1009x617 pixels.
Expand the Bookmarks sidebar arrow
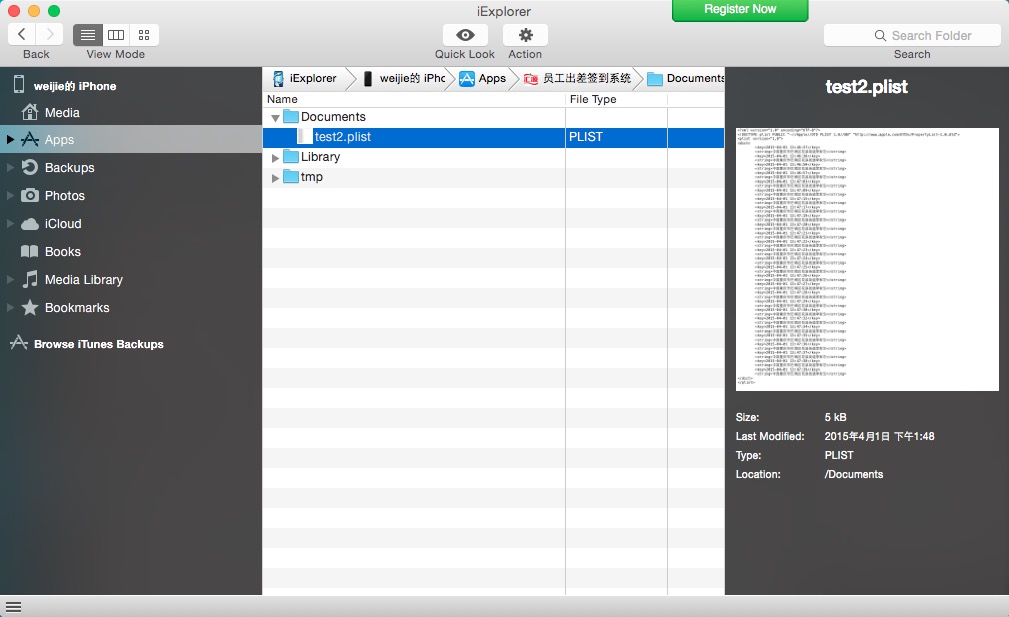click(10, 308)
